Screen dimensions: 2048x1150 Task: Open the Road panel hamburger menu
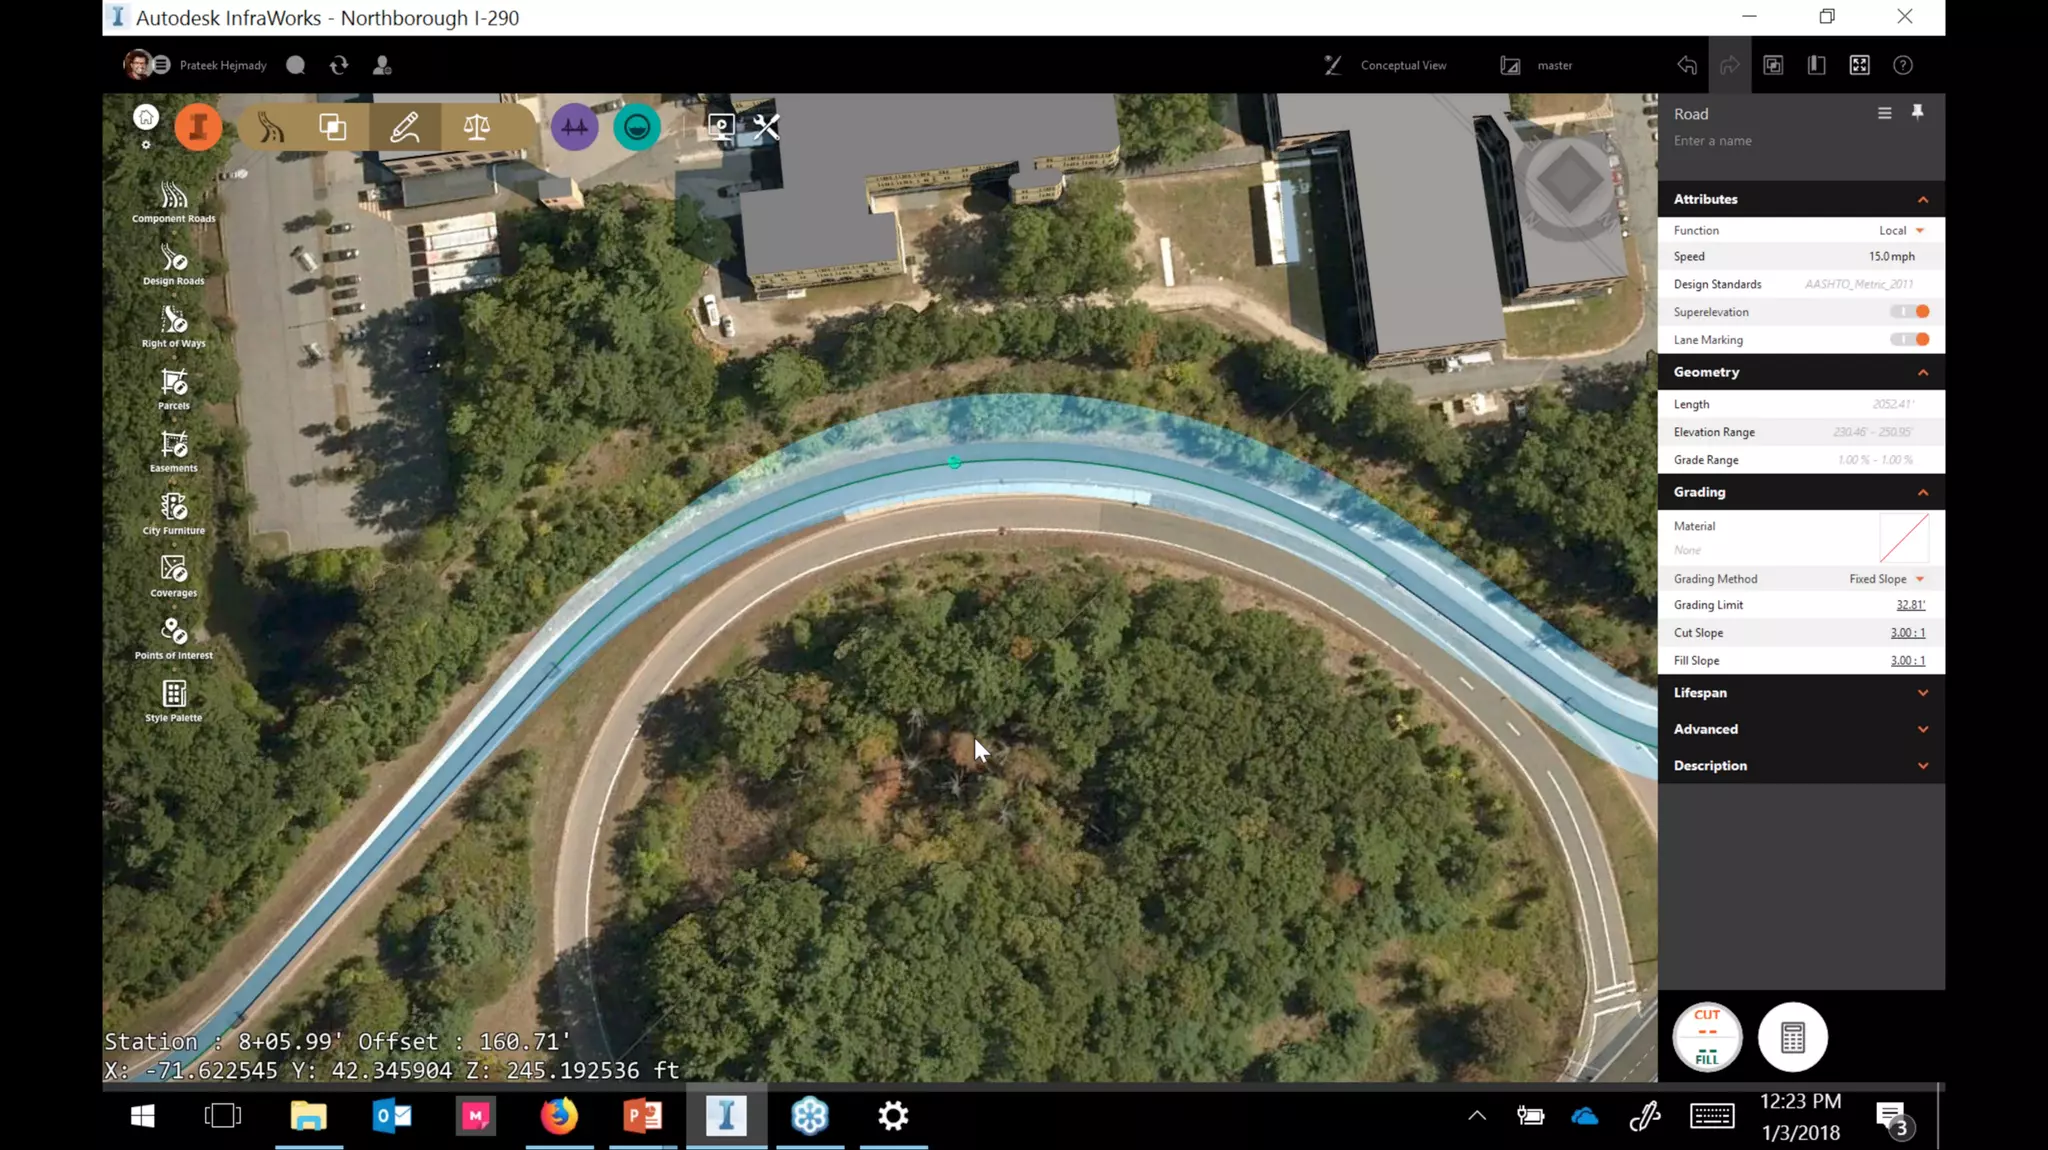tap(1885, 113)
